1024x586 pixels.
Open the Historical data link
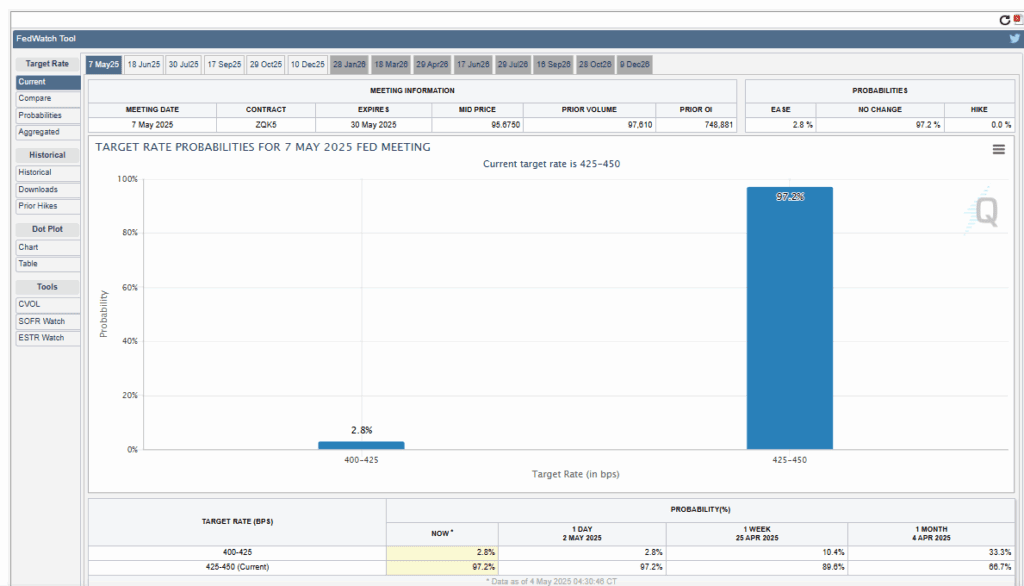(35, 172)
